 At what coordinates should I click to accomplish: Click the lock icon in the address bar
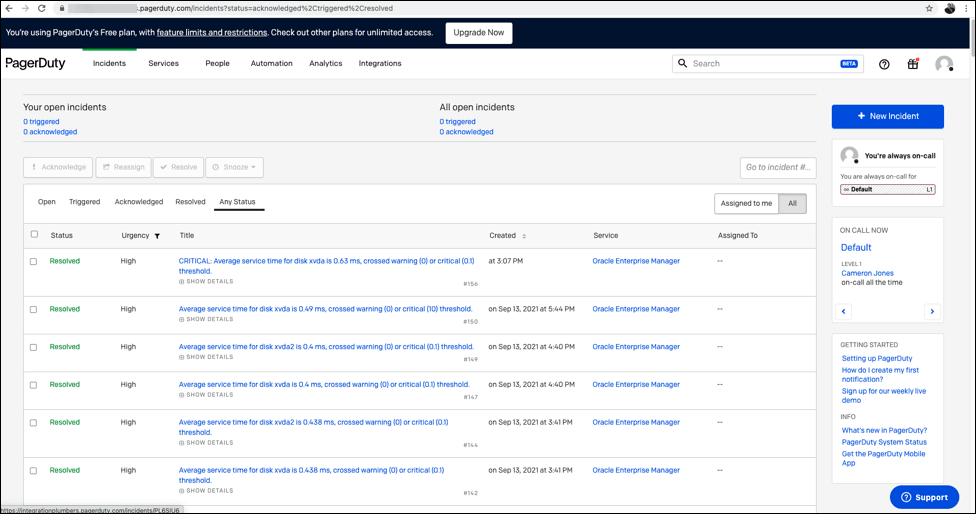pos(62,8)
